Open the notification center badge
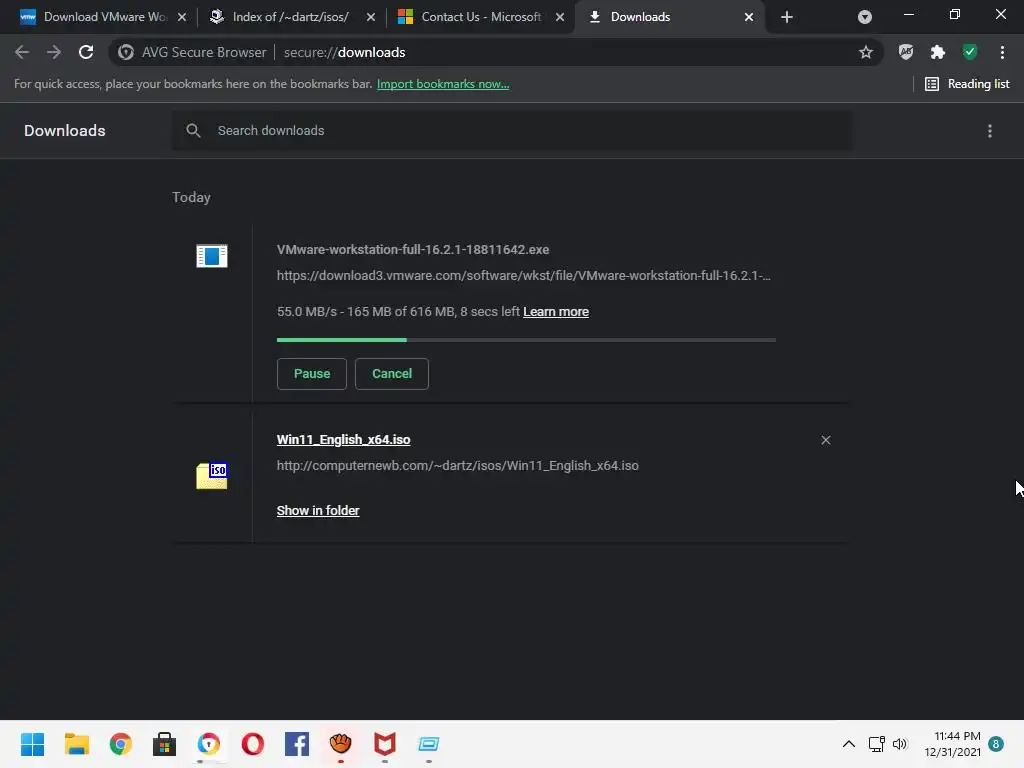The height and width of the screenshot is (768, 1024). 996,744
